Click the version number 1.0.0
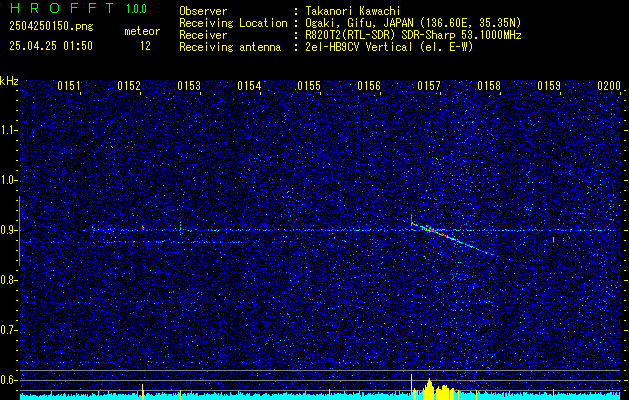The image size is (629, 400). click(136, 9)
